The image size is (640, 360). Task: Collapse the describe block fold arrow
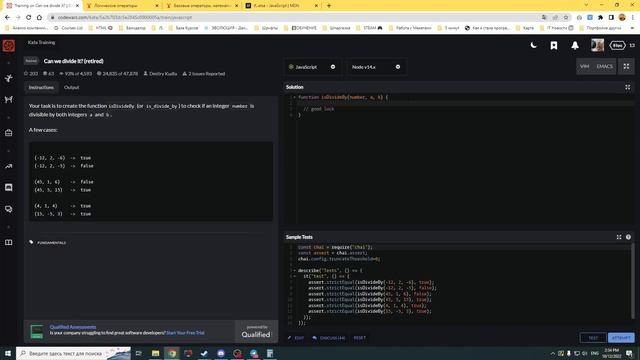tap(295, 270)
